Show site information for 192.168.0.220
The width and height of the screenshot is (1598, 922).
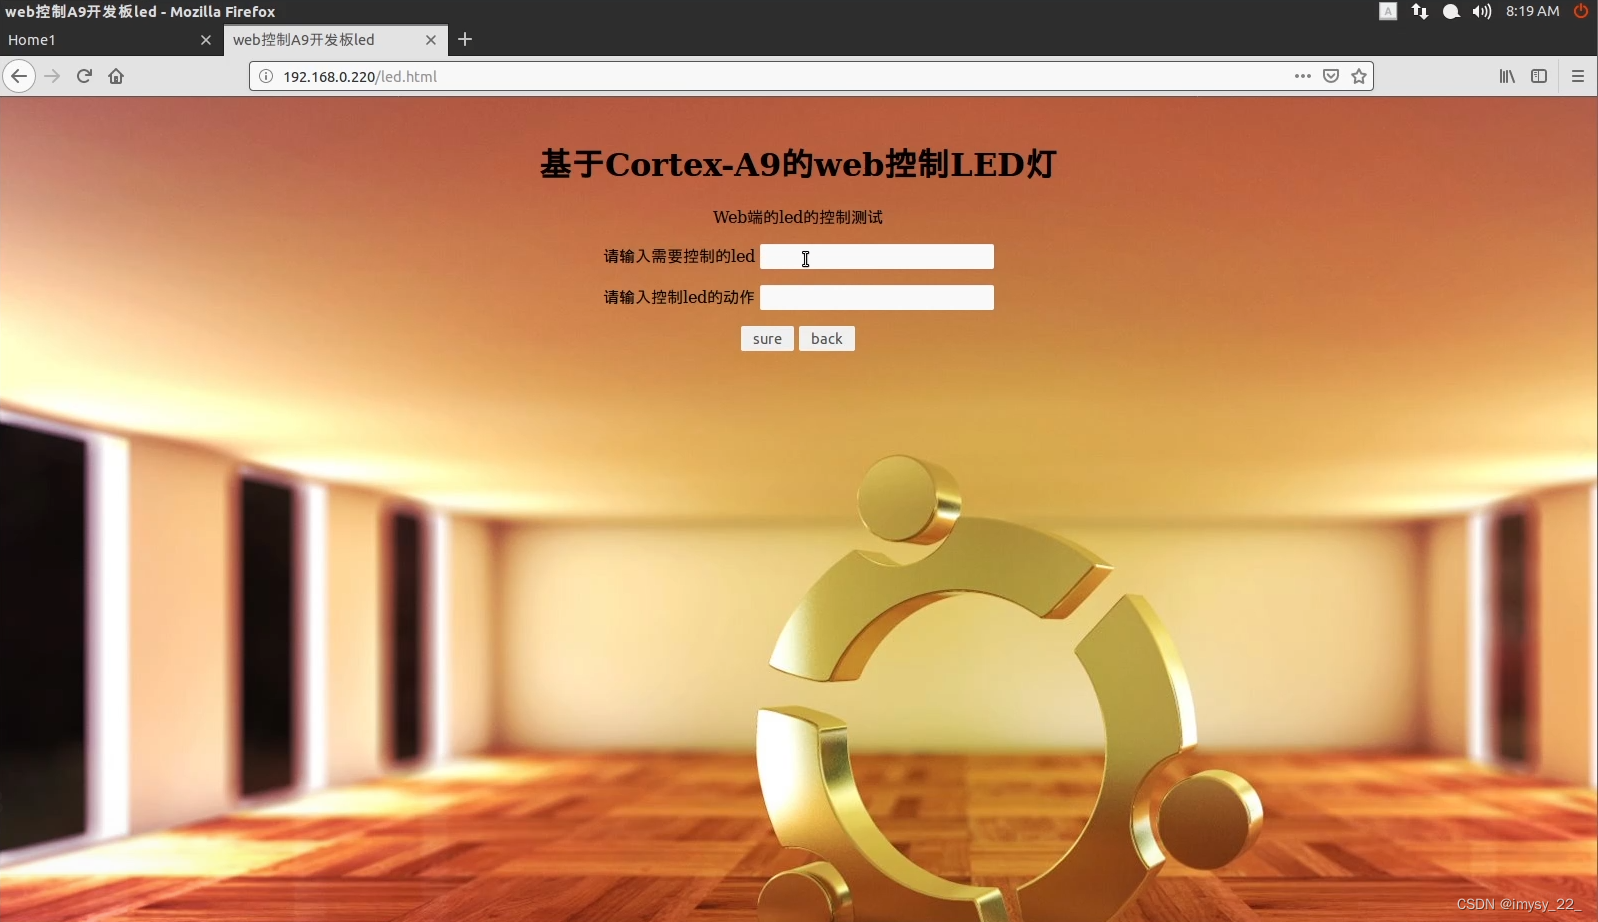(266, 76)
